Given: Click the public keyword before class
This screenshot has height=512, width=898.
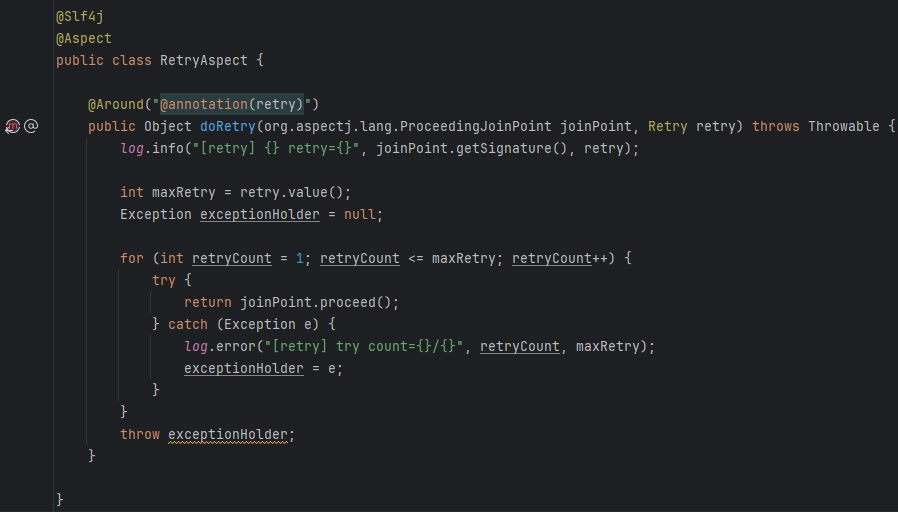Looking at the screenshot, I should 80,60.
